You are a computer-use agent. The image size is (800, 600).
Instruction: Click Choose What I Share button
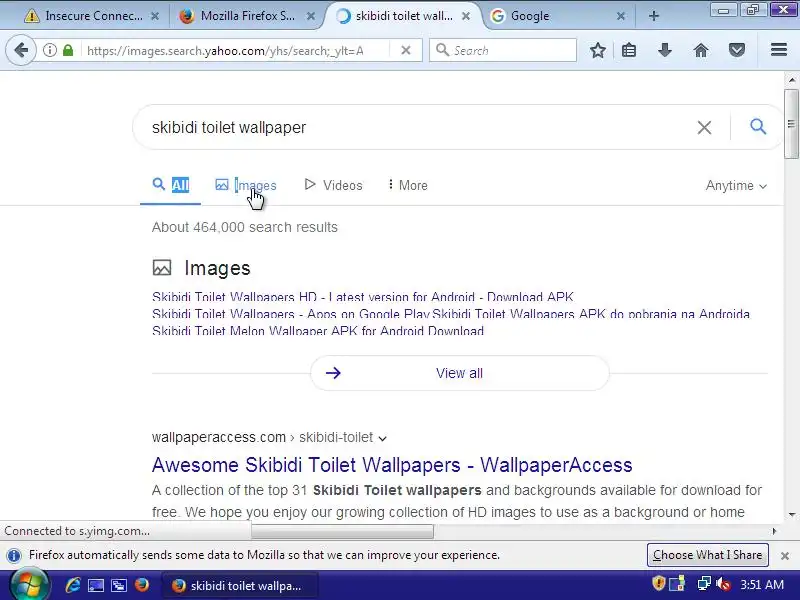708,555
